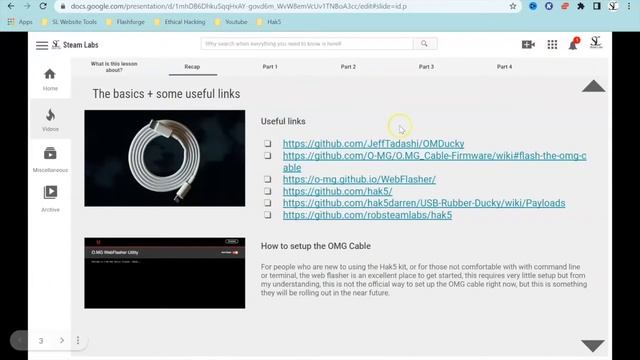Switch to Part 3 tab
This screenshot has height=360, width=640.
click(426, 67)
